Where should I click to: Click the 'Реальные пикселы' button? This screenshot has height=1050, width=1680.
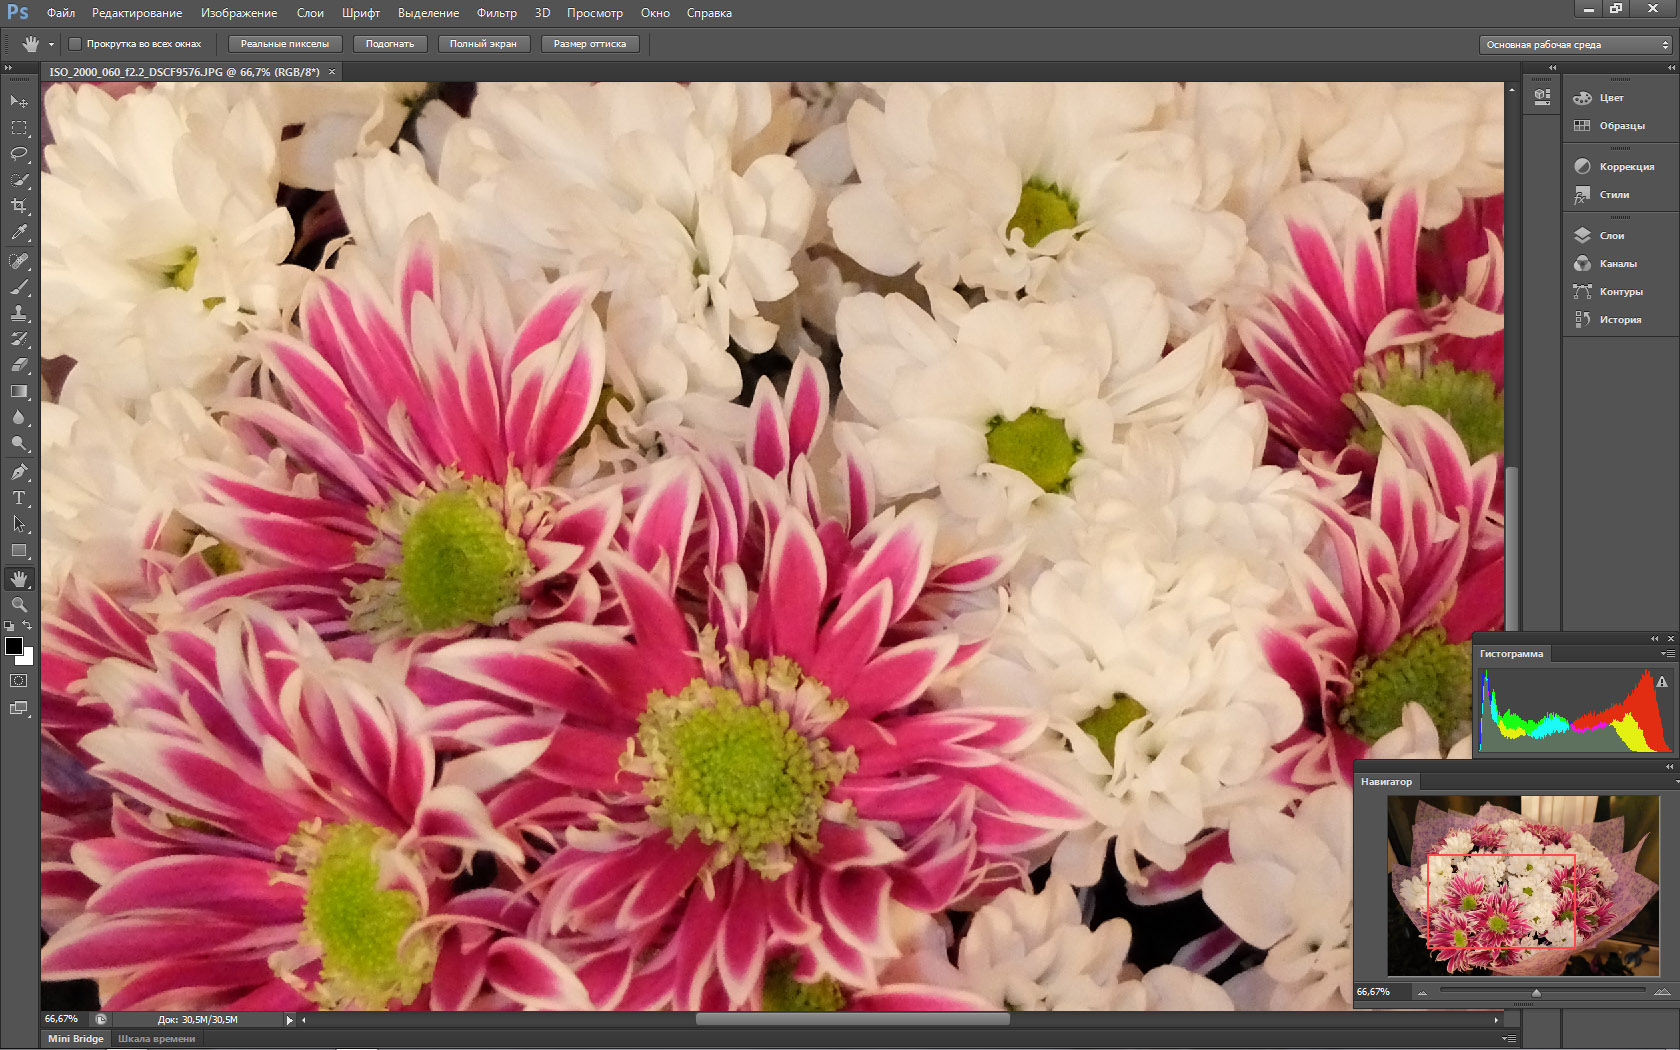284,44
